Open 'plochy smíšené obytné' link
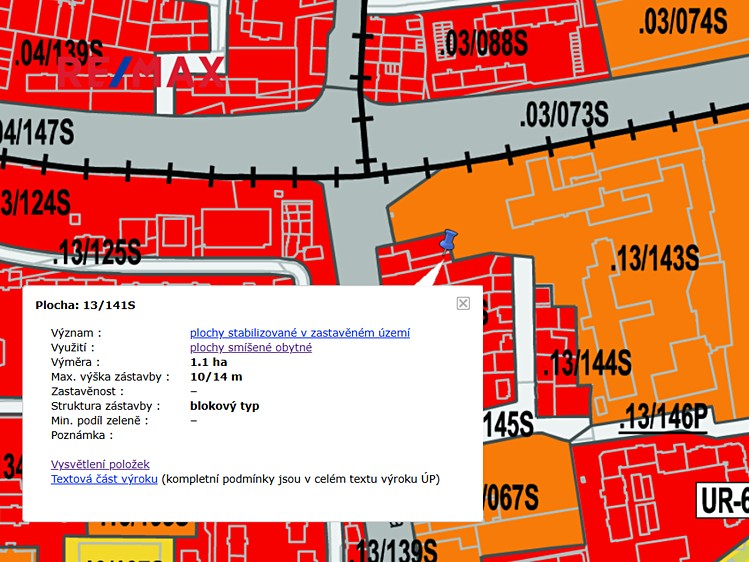This screenshot has width=749, height=562. click(251, 347)
